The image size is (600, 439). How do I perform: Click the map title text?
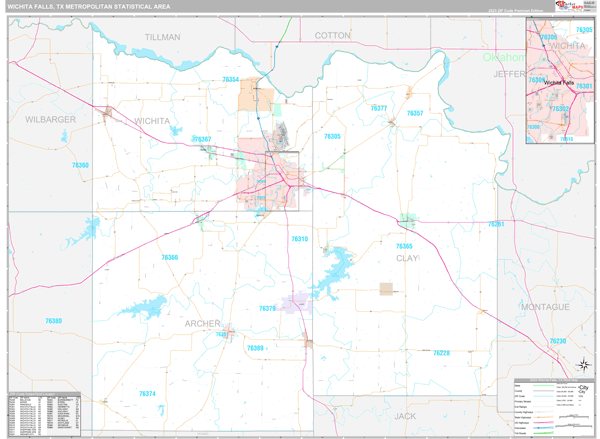[91, 7]
